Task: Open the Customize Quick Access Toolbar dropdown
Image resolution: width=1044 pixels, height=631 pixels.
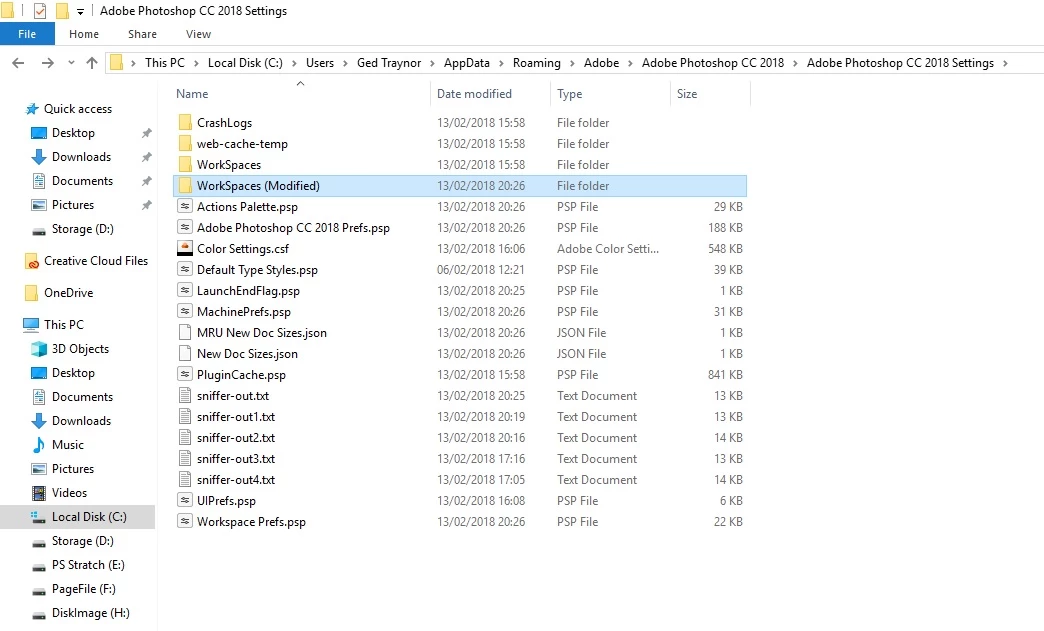Action: click(80, 11)
